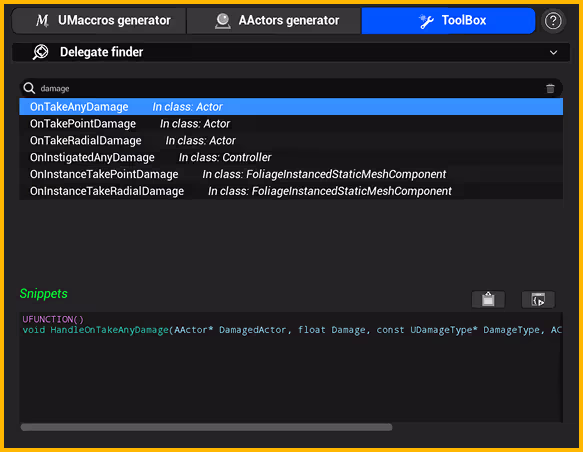The image size is (583, 452).
Task: Copy snippet with the clipboard button
Action: tap(488, 299)
